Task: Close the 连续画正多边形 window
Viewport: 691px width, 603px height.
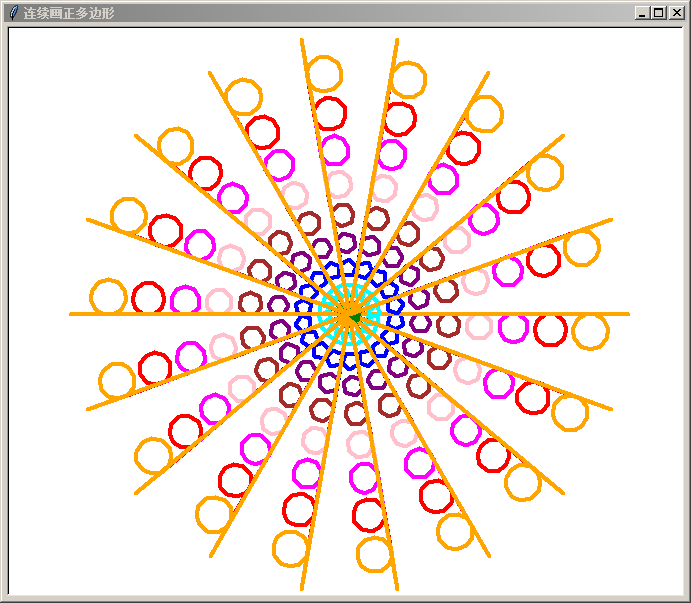Action: point(675,13)
